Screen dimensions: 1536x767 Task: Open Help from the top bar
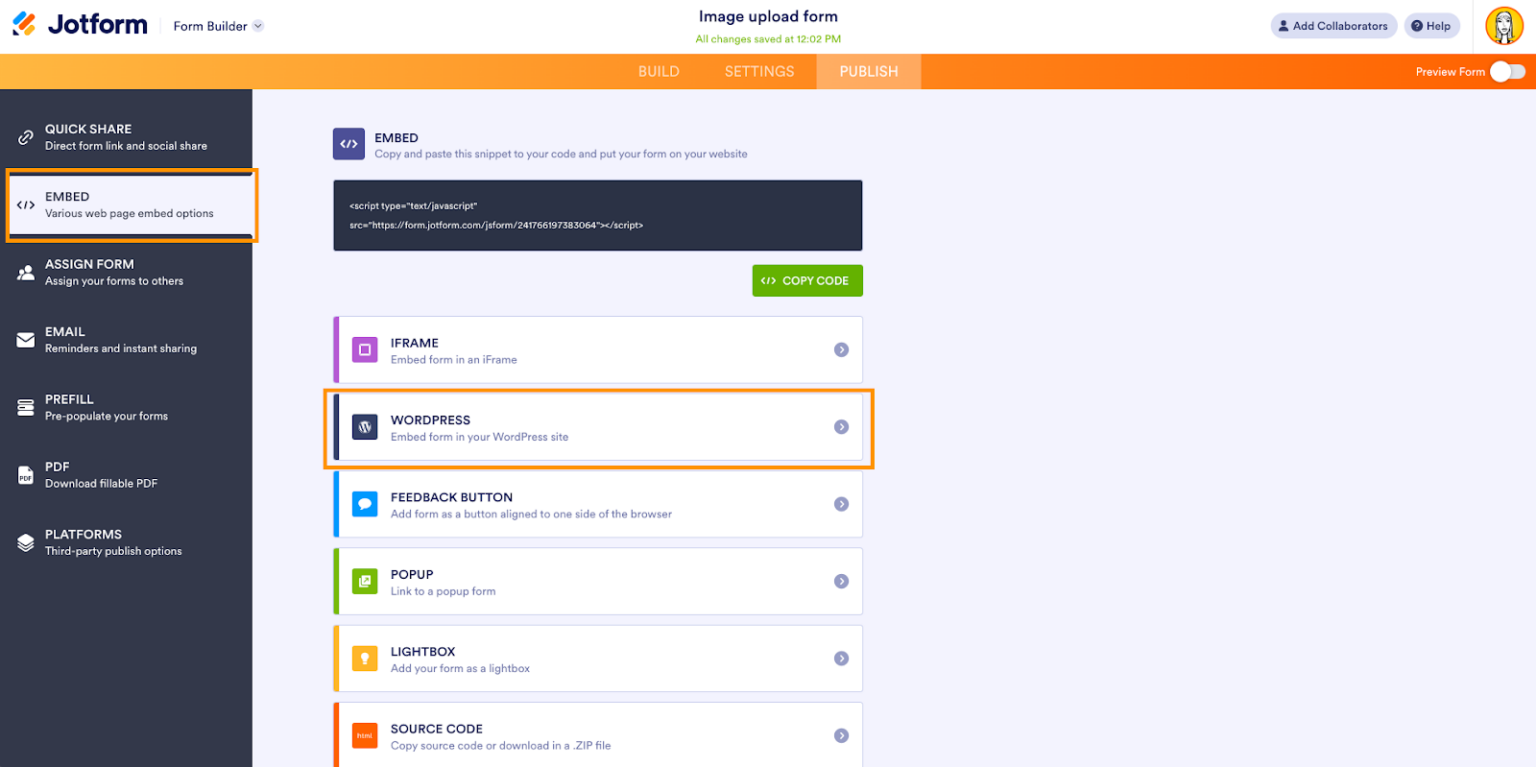coord(1432,25)
